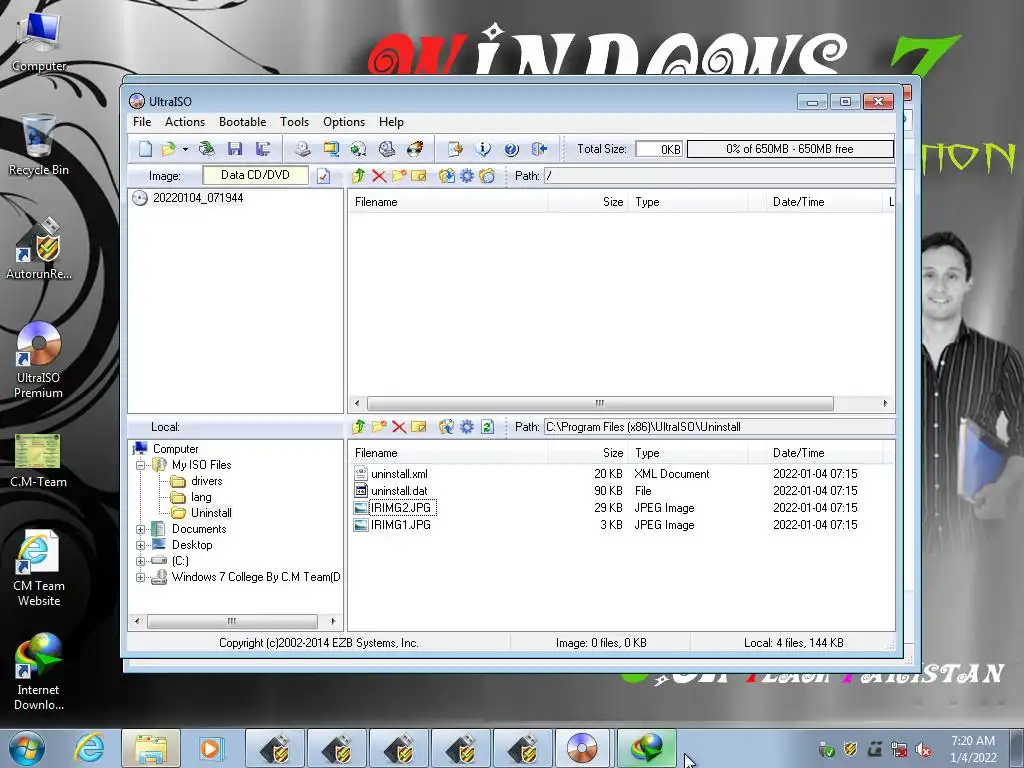Click the image capacity bar showing 650MB free
The height and width of the screenshot is (768, 1024).
tap(790, 149)
